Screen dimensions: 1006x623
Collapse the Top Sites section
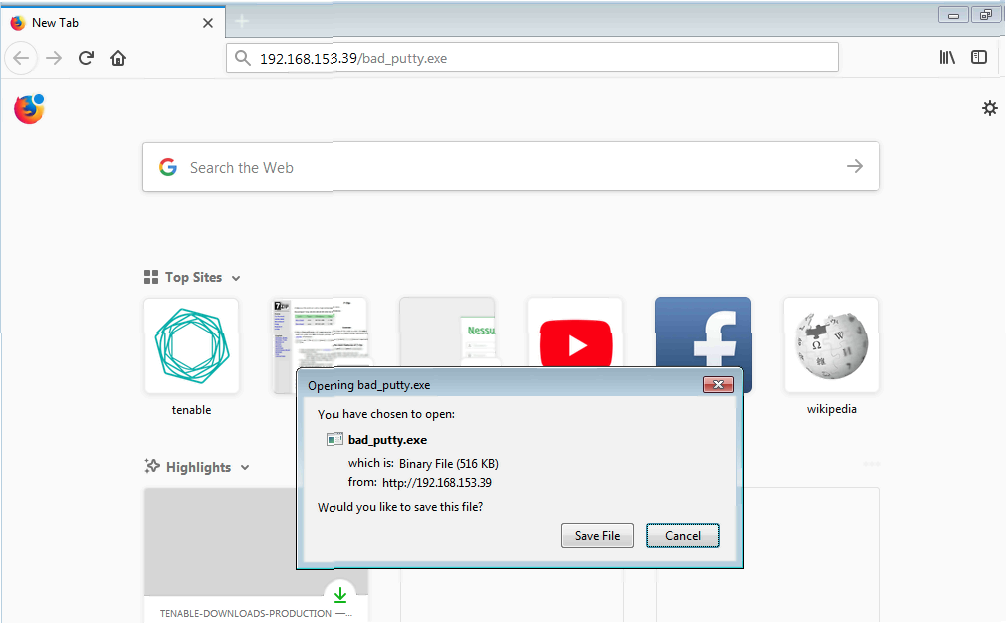tap(236, 278)
